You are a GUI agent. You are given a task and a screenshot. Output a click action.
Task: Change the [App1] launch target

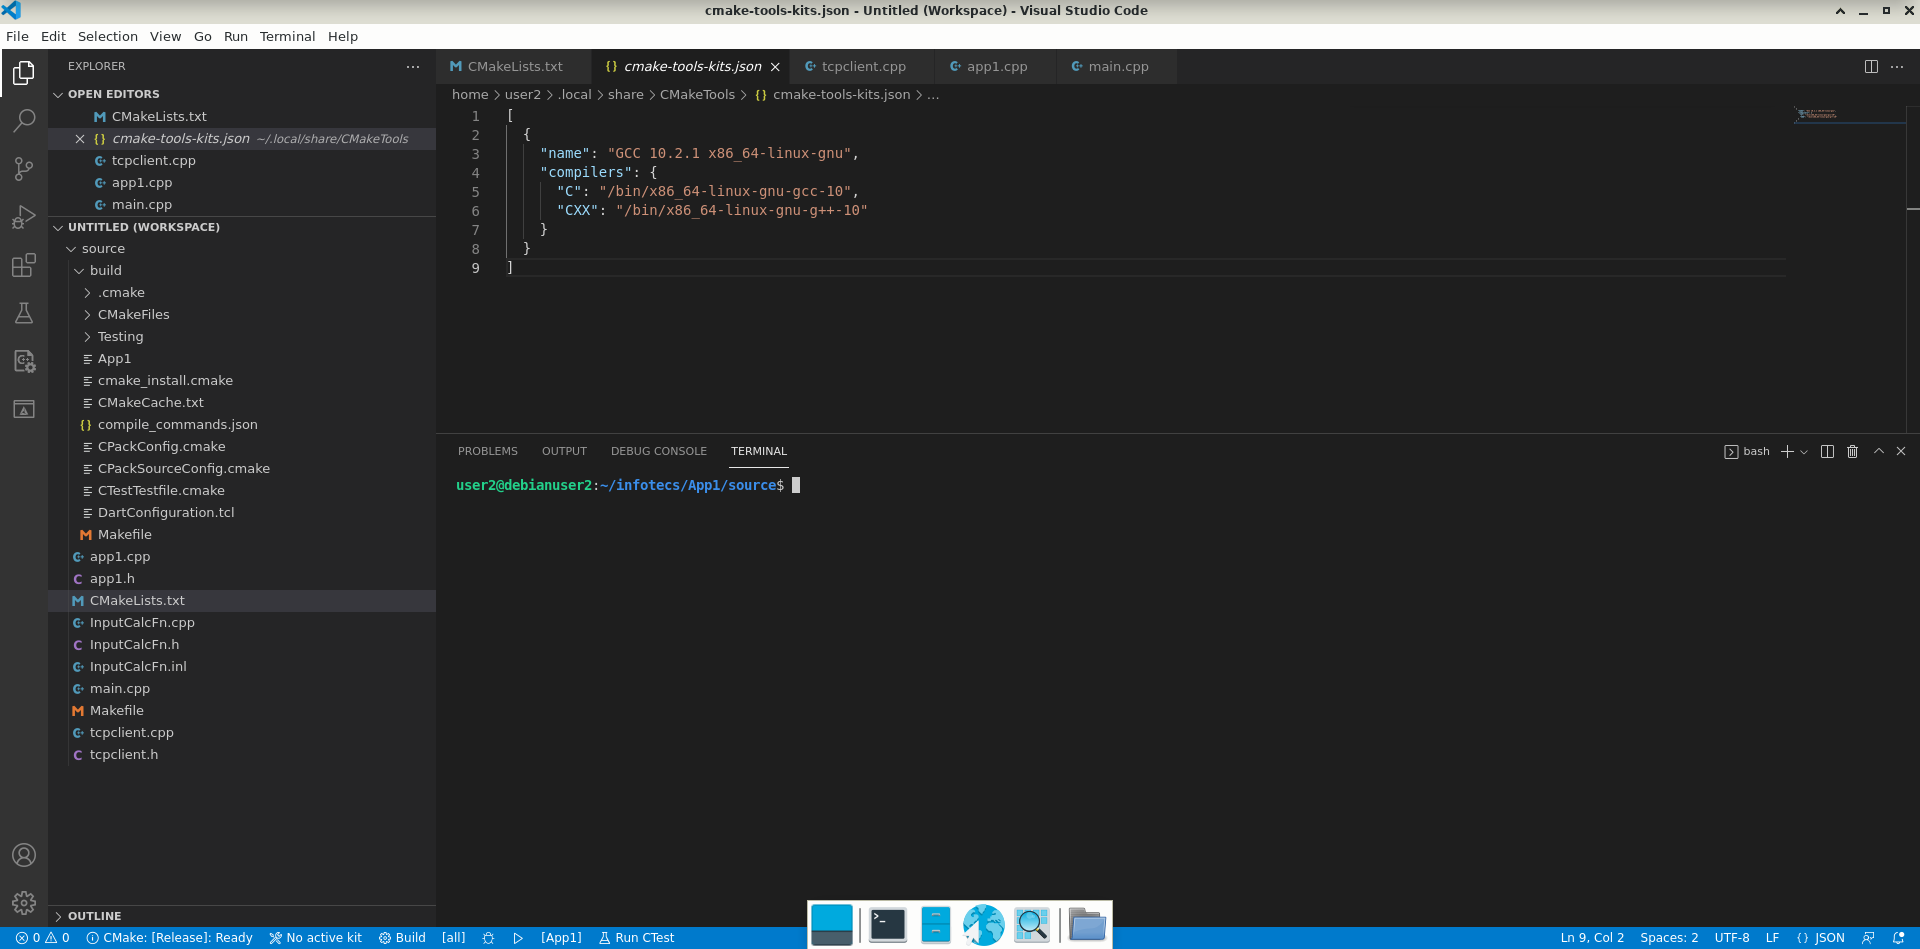[x=561, y=938]
